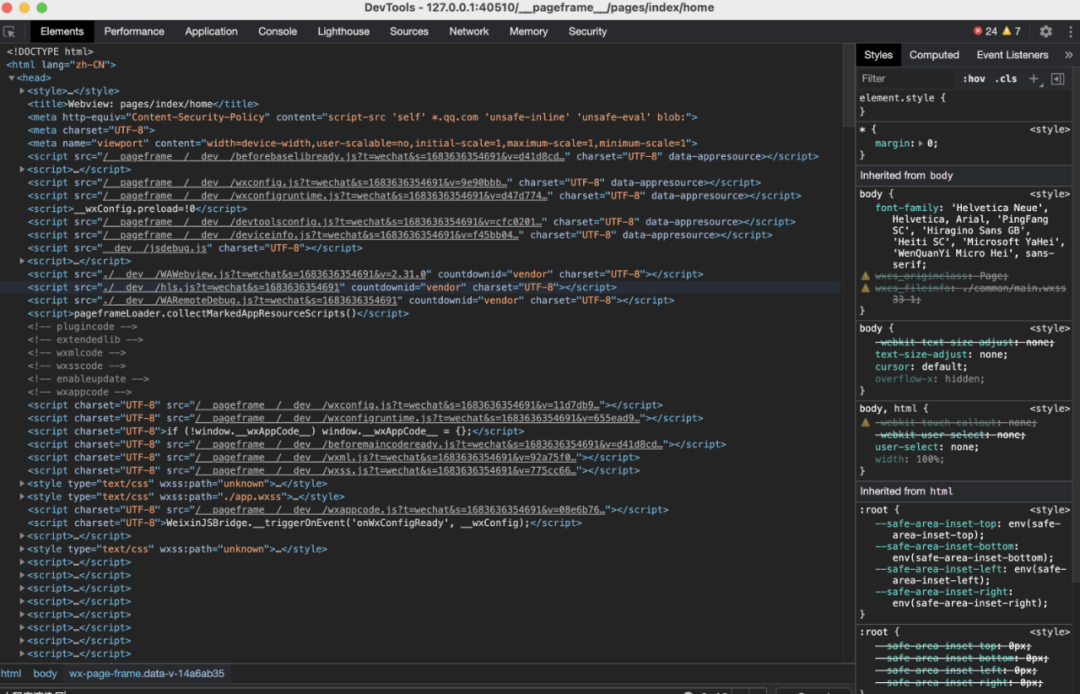Screen dimensions: 1080x694
Task: Expand collapsed script below beforebaselibready.js
Action: pos(22,169)
